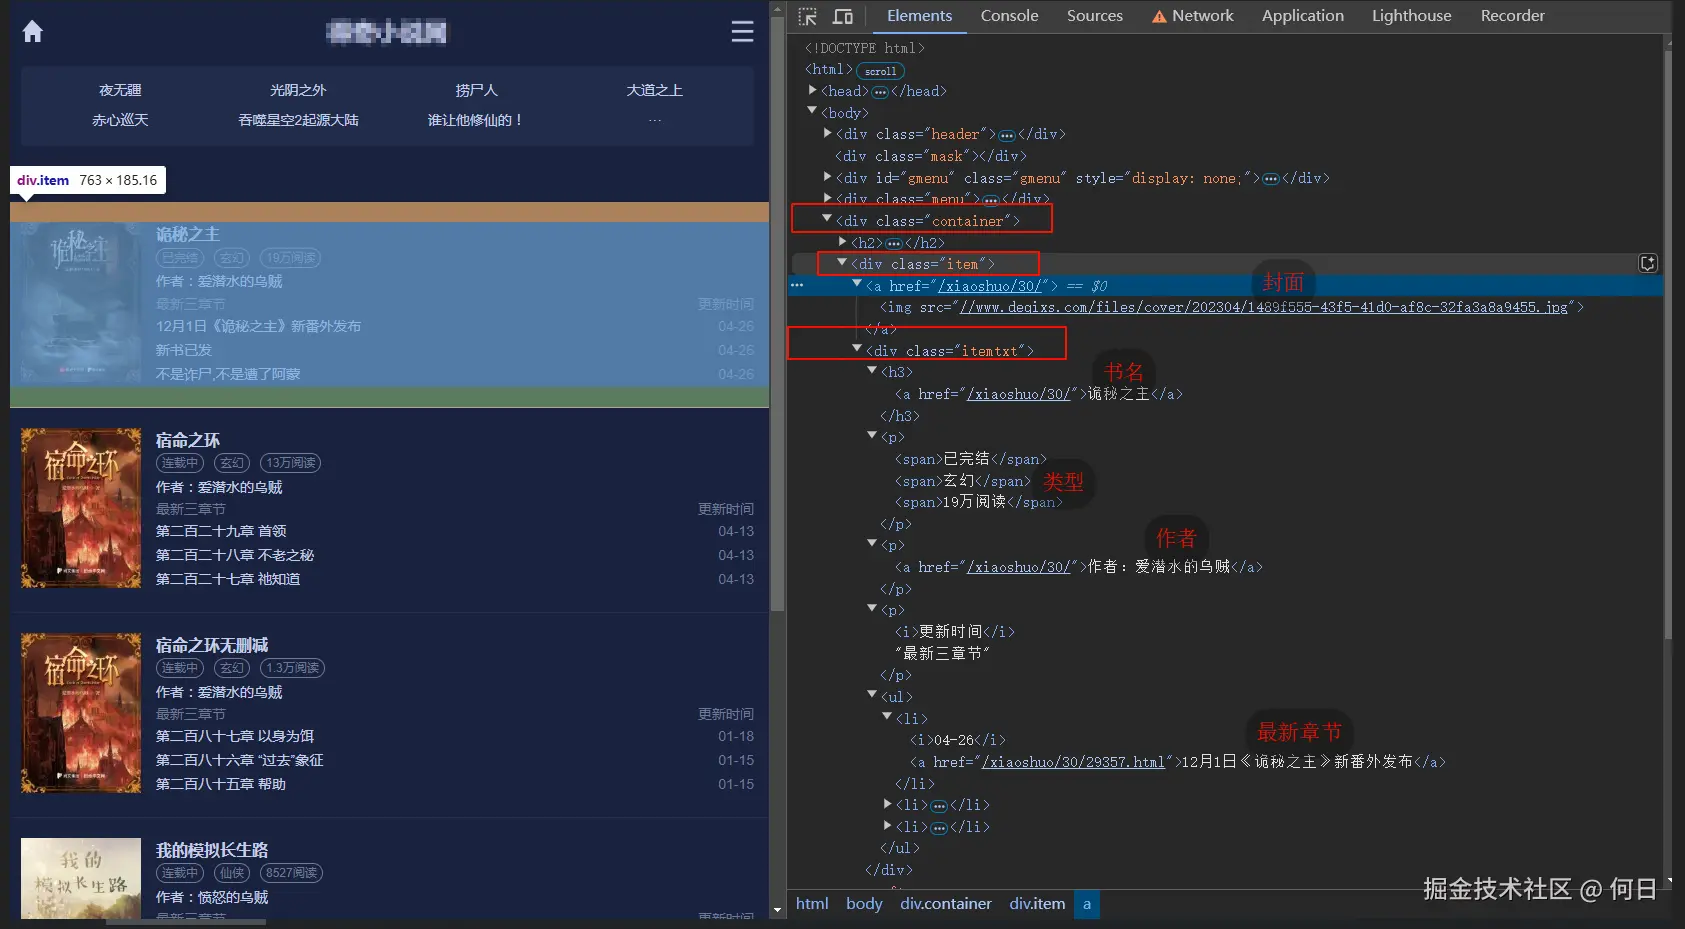1685x929 pixels.
Task: Open chapter 第二百八十七章 以身为饵
Action: [x=235, y=736]
